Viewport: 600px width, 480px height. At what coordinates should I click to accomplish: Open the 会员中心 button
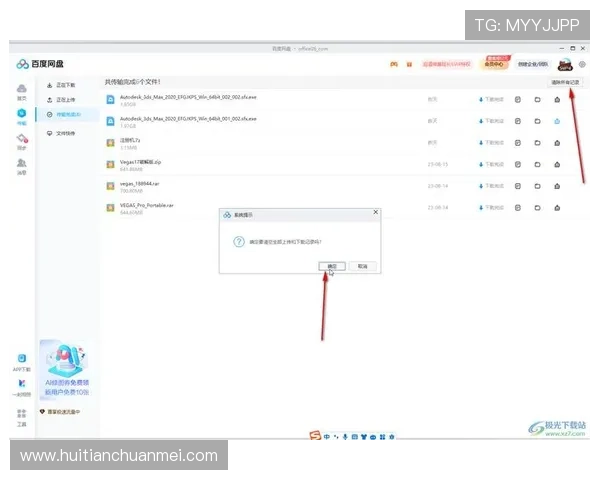pos(493,62)
